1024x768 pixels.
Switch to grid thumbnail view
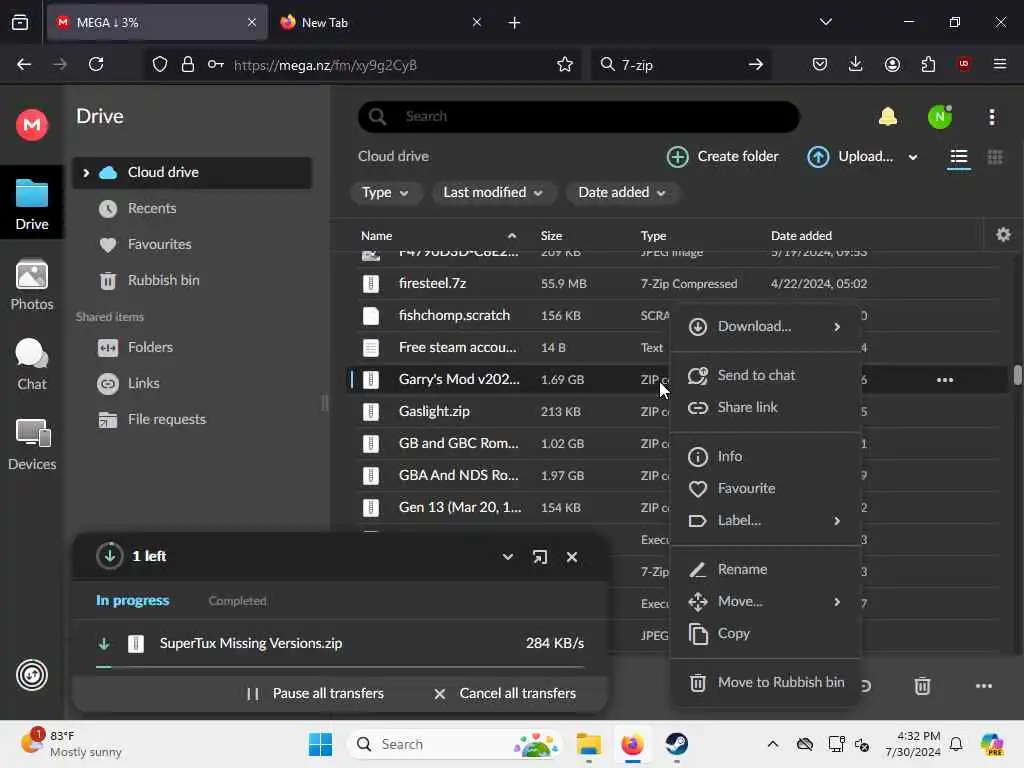[x=995, y=157]
